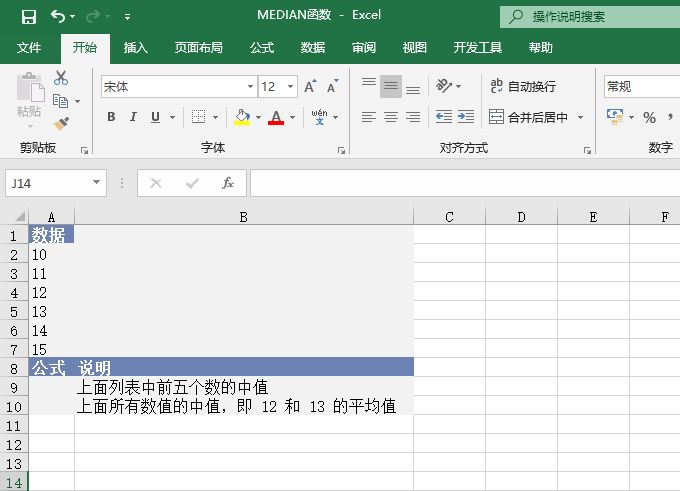Toggle Bold formatting

pyautogui.click(x=110, y=118)
